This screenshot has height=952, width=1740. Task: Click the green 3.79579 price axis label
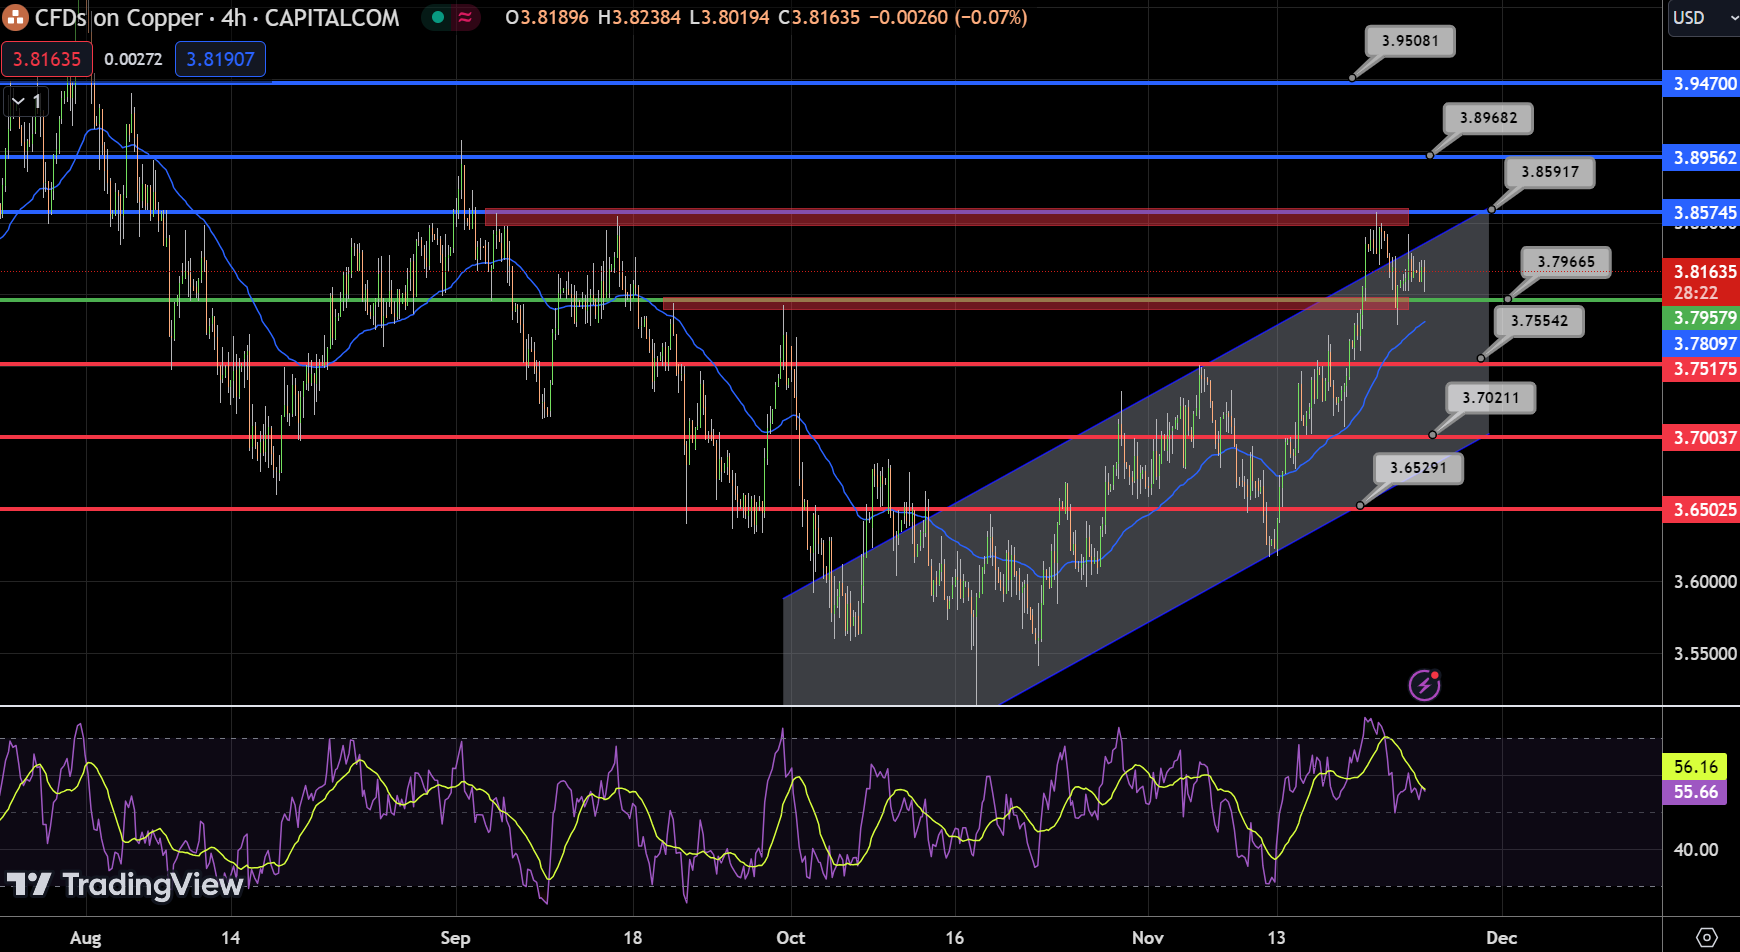click(1702, 318)
